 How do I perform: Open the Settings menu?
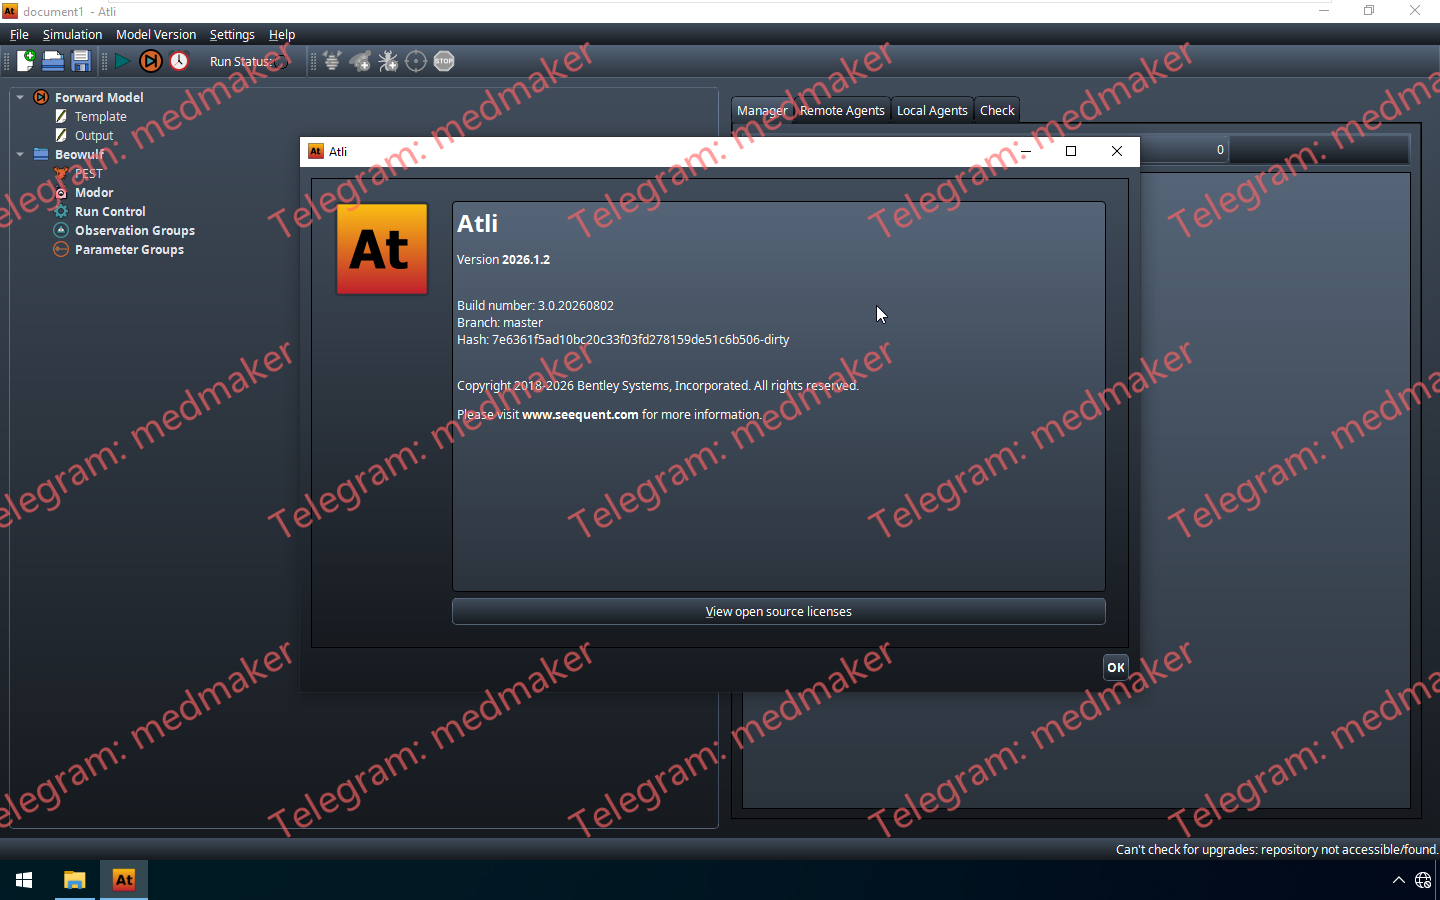point(232,34)
